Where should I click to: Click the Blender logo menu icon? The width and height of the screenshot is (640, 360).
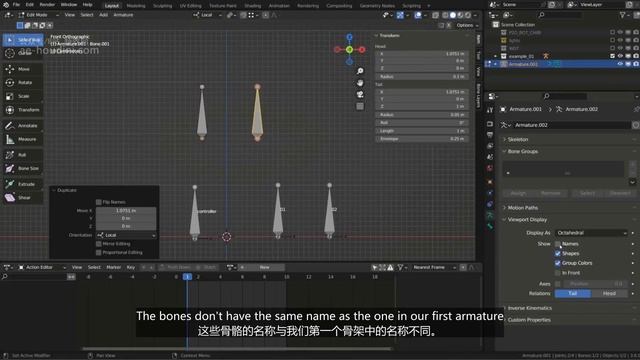click(6, 5)
